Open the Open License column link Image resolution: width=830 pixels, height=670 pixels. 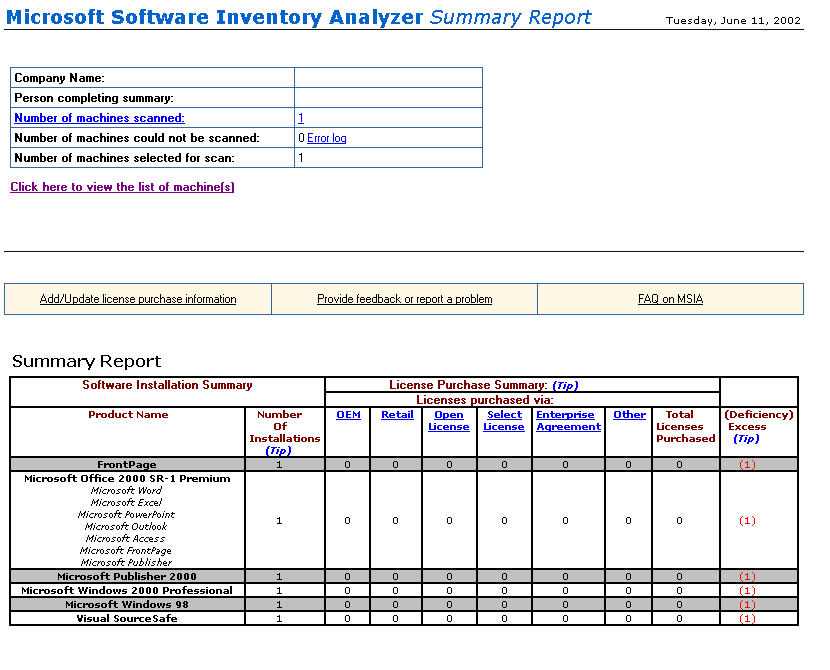click(449, 421)
